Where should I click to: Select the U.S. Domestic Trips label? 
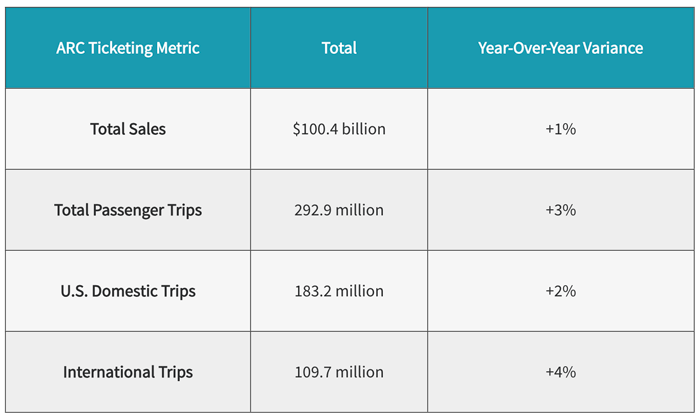pyautogui.click(x=128, y=291)
